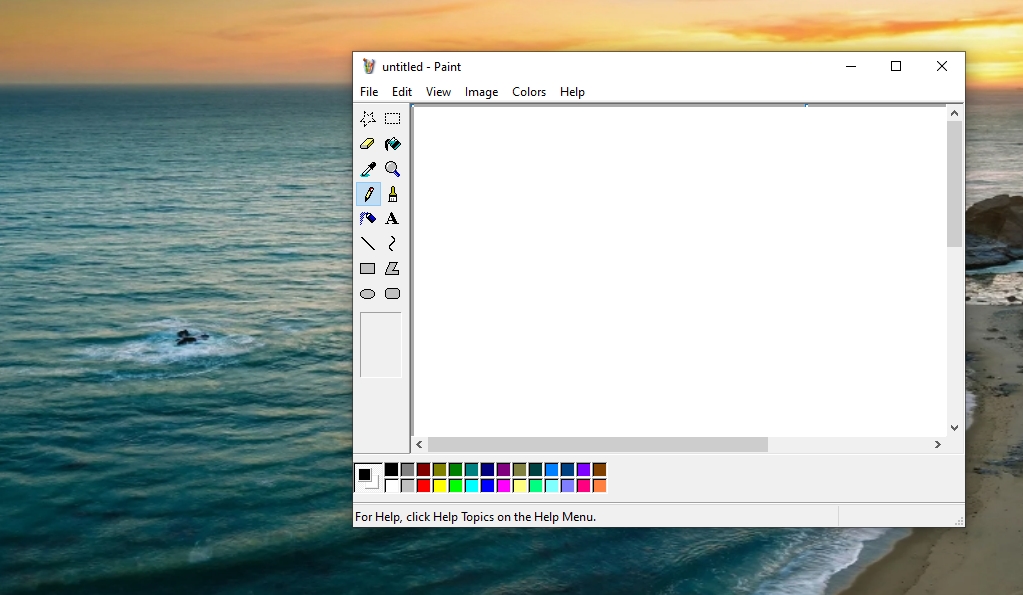Image resolution: width=1023 pixels, height=595 pixels.
Task: Choose the orange swatch
Action: (600, 485)
